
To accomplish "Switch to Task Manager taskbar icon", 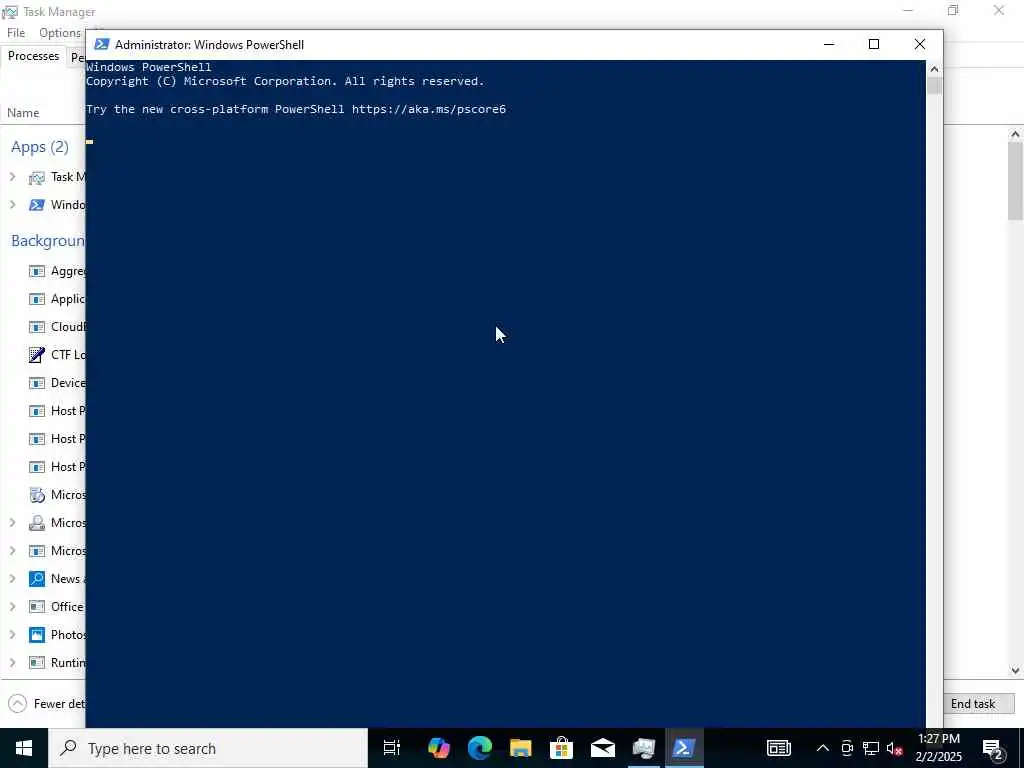I will pos(643,748).
